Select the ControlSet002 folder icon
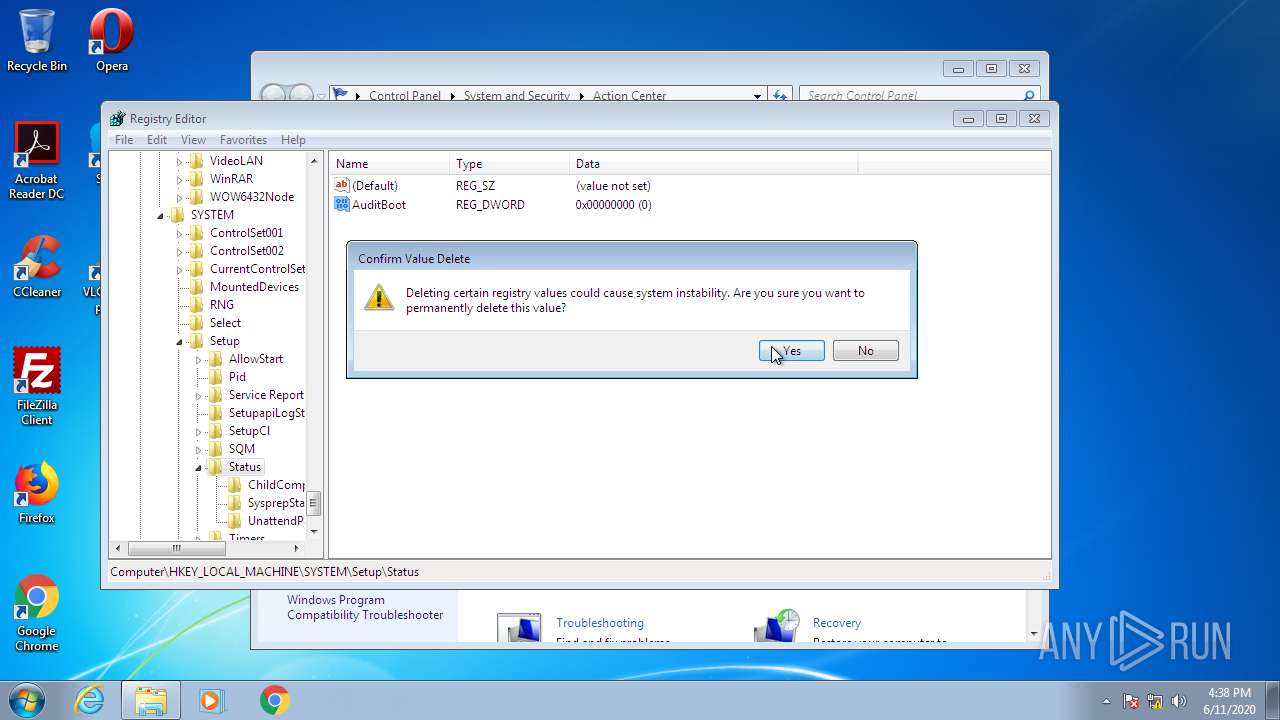Image resolution: width=1280 pixels, height=720 pixels. tap(196, 251)
